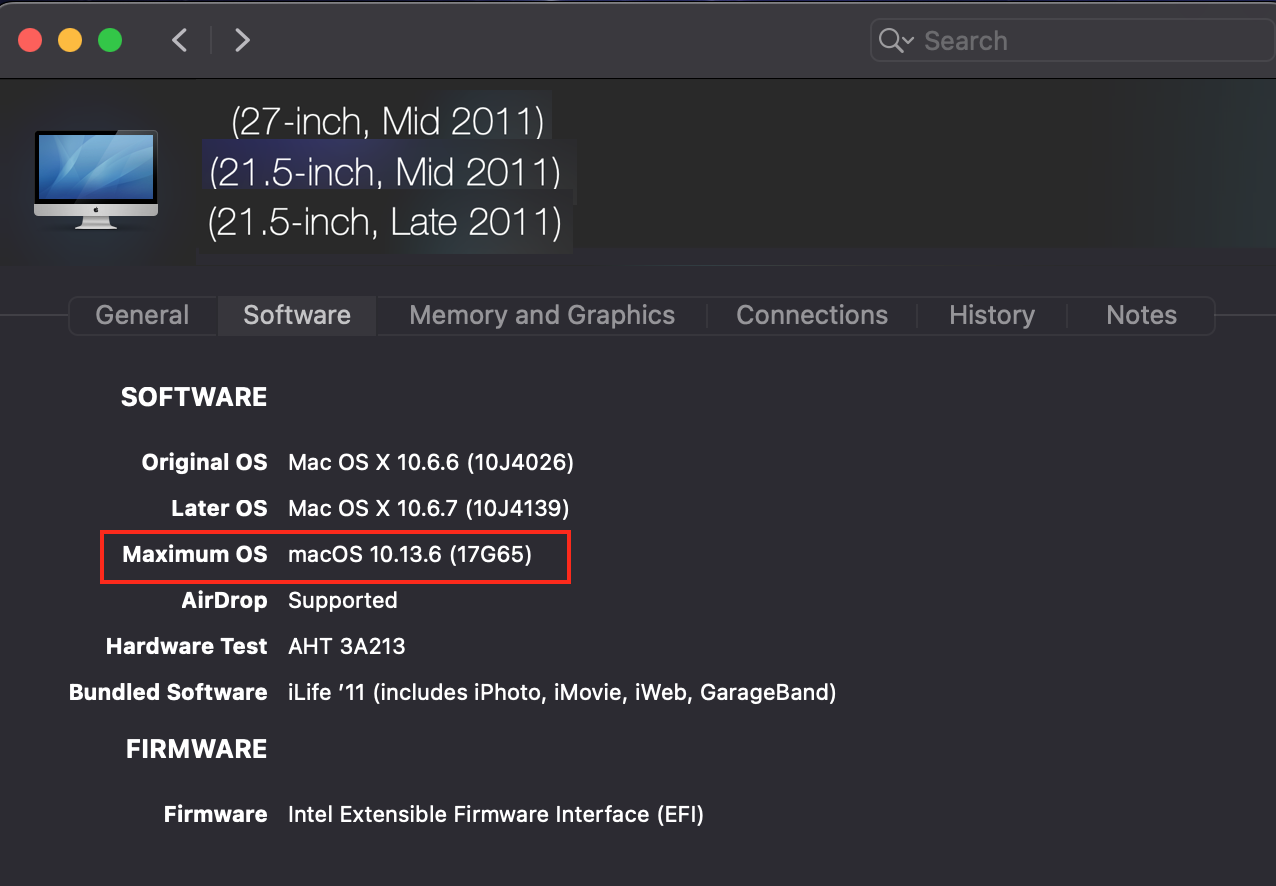Image resolution: width=1276 pixels, height=886 pixels.
Task: View the History tab
Action: [992, 315]
